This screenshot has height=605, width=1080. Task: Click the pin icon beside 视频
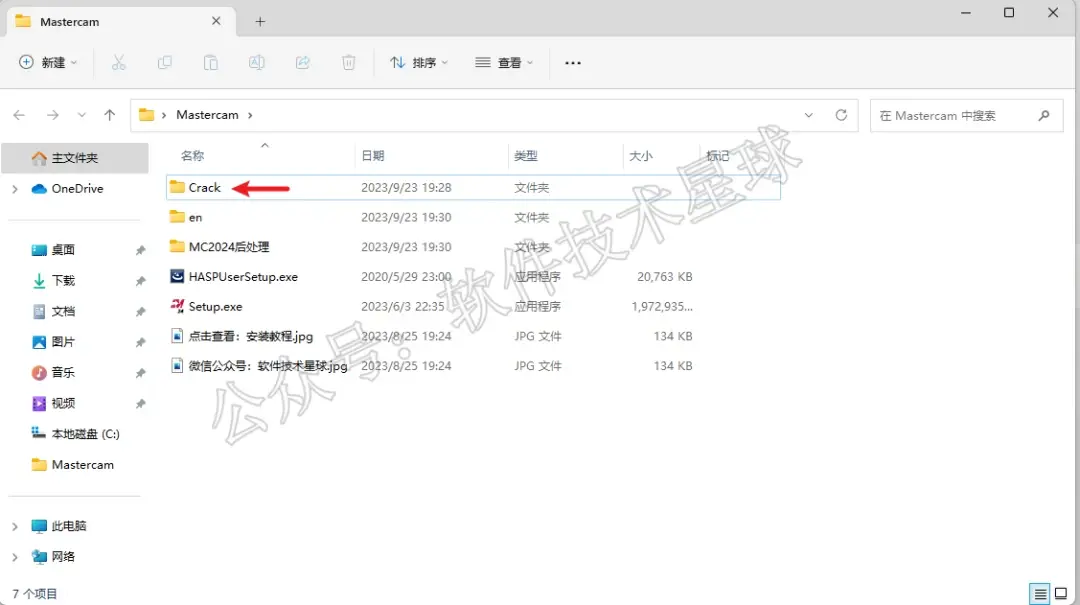141,404
